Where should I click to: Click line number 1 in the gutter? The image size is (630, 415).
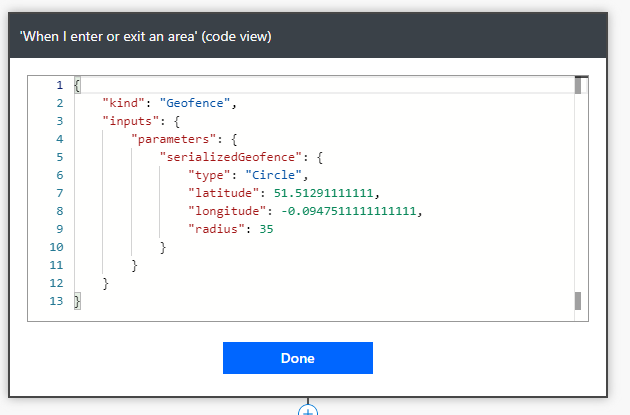click(x=60, y=85)
